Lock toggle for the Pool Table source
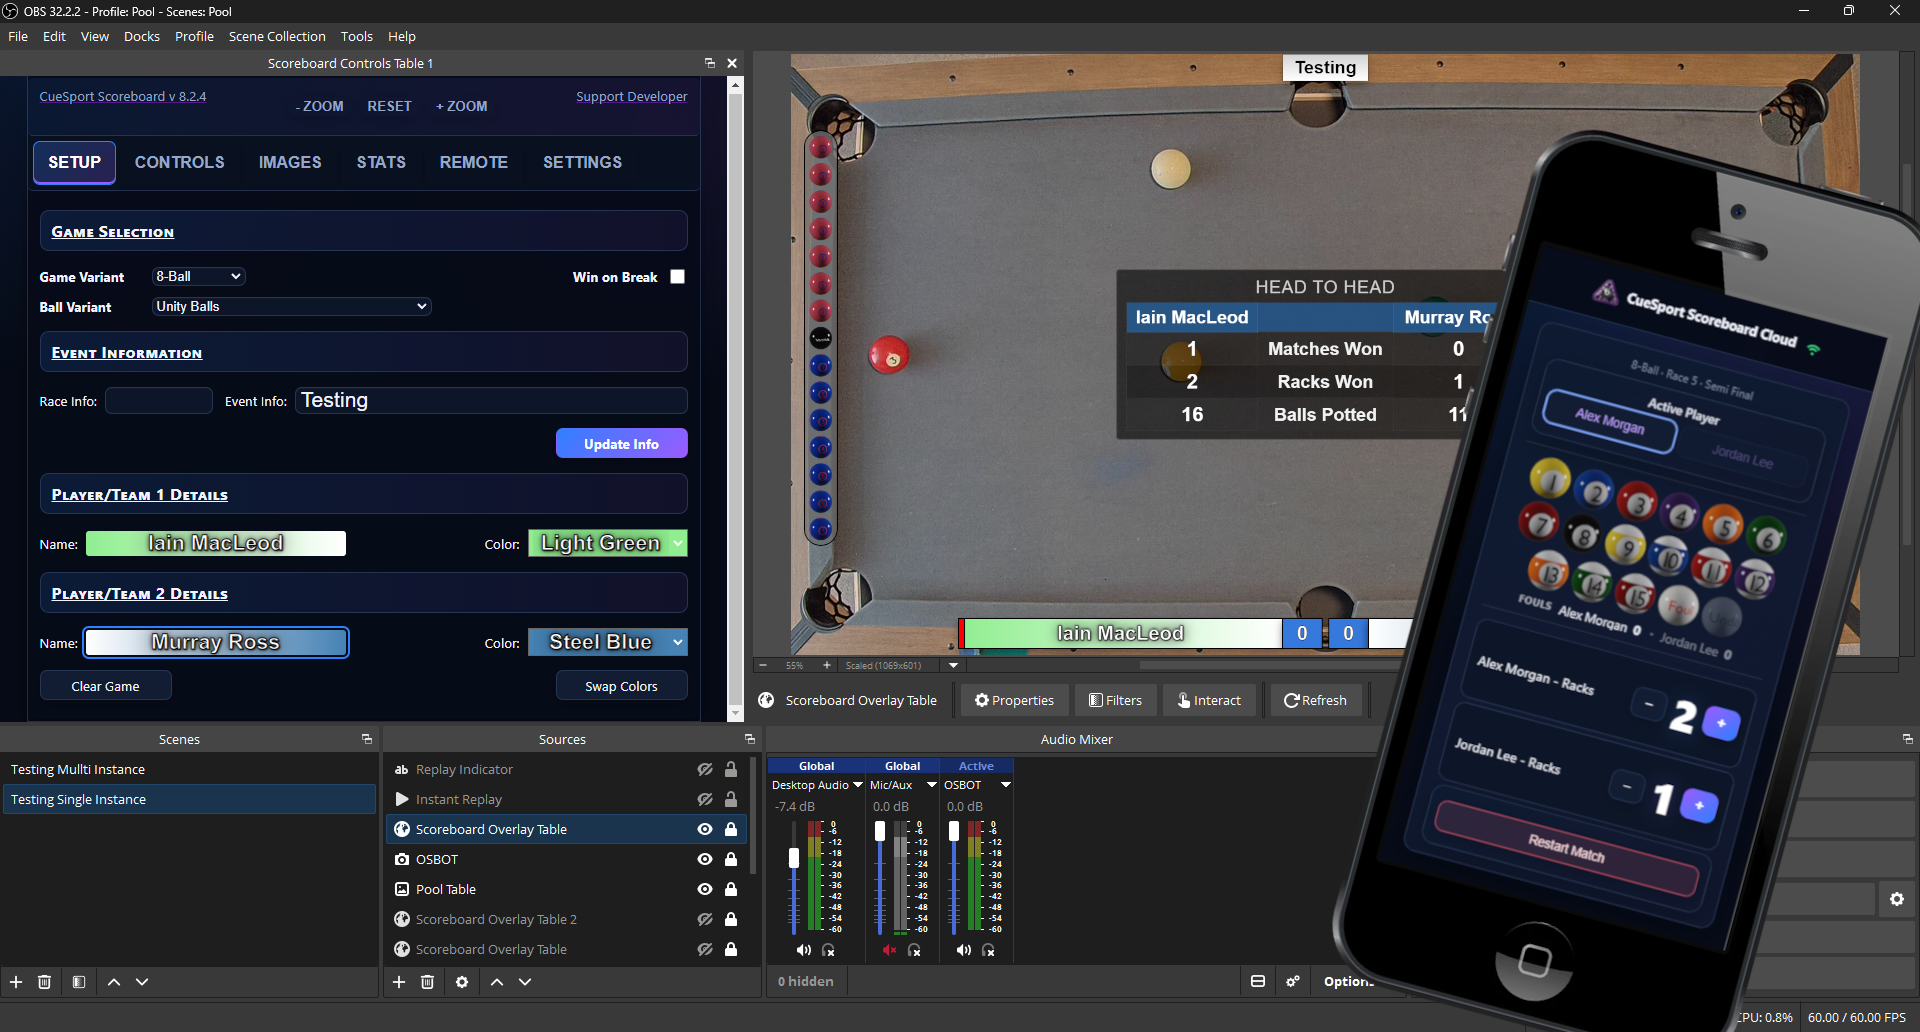Image resolution: width=1920 pixels, height=1032 pixels. click(x=731, y=889)
